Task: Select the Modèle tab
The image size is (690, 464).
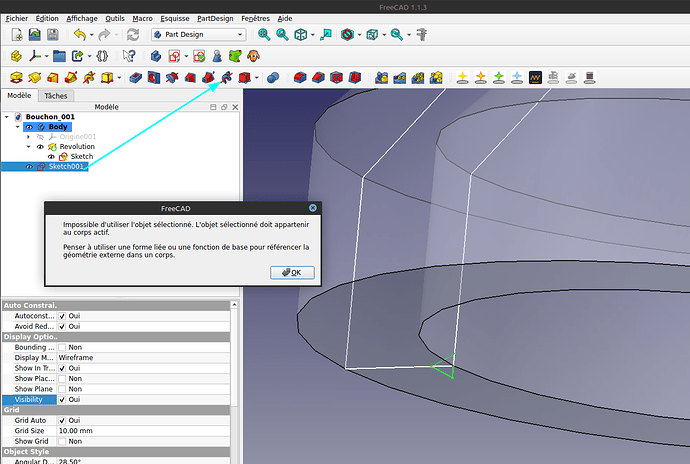Action: click(19, 95)
